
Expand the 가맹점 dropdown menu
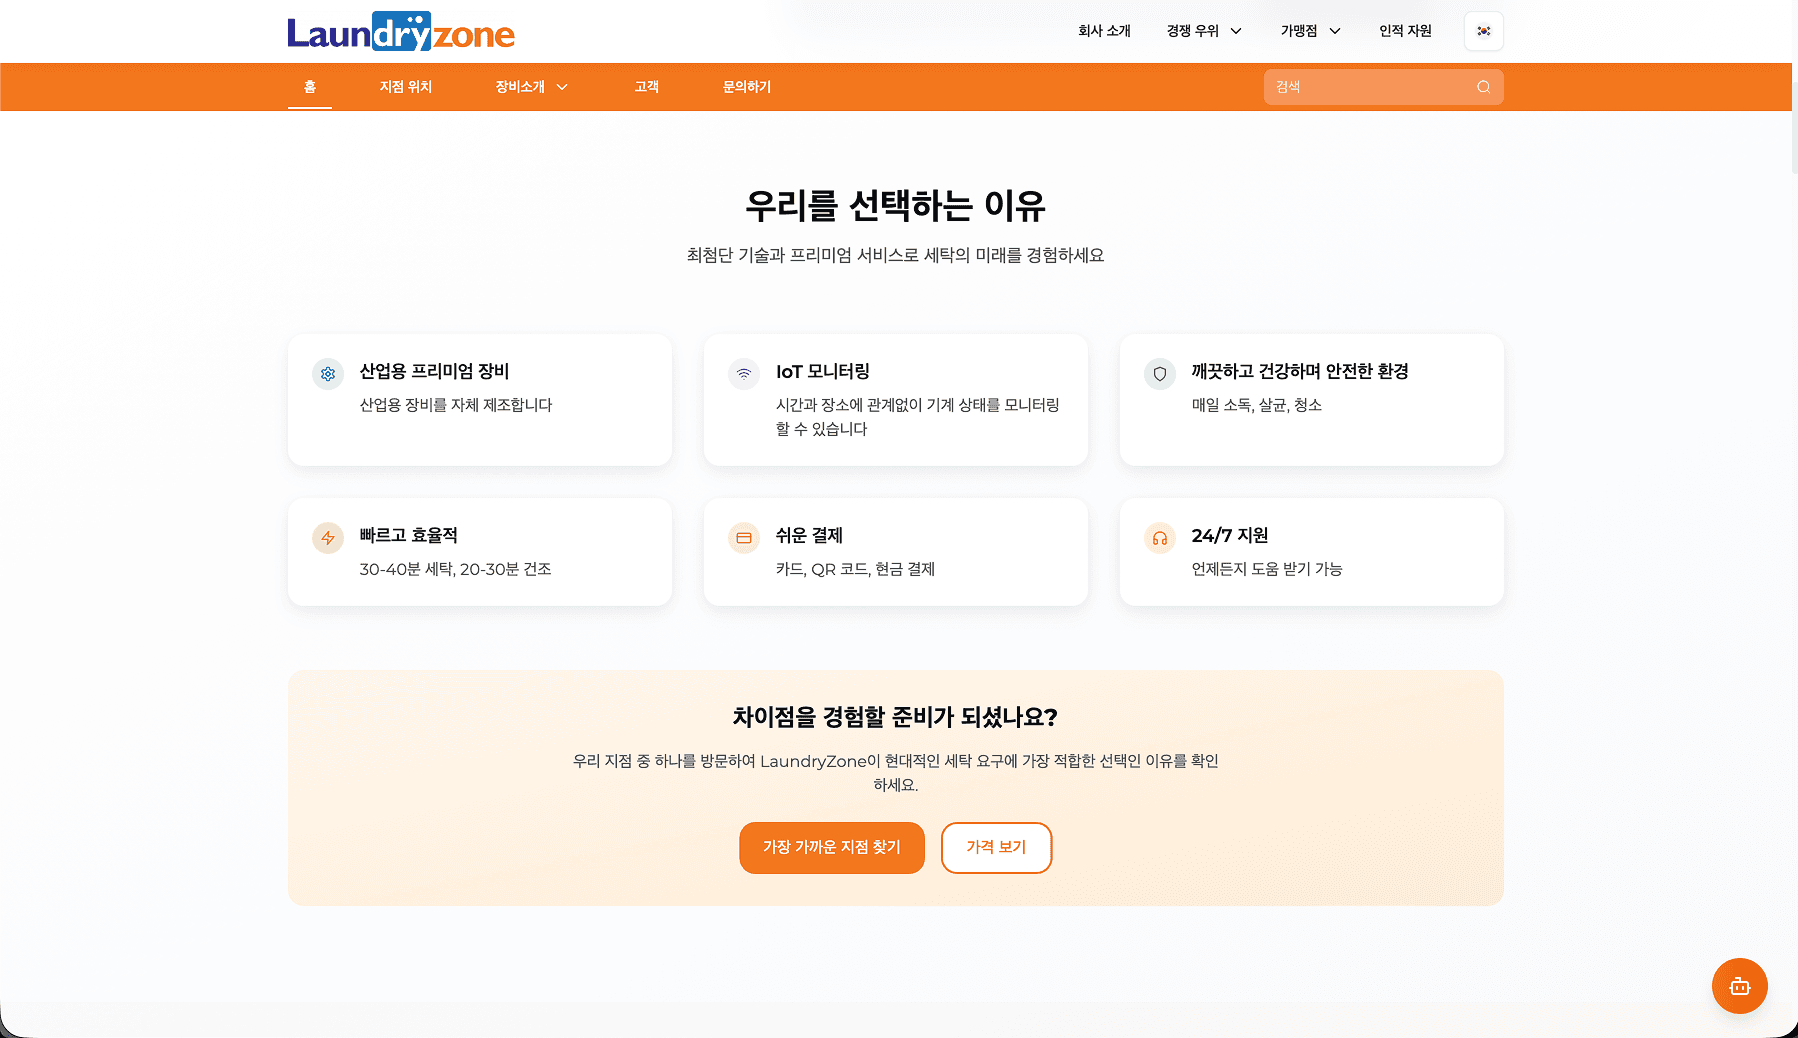point(1310,31)
